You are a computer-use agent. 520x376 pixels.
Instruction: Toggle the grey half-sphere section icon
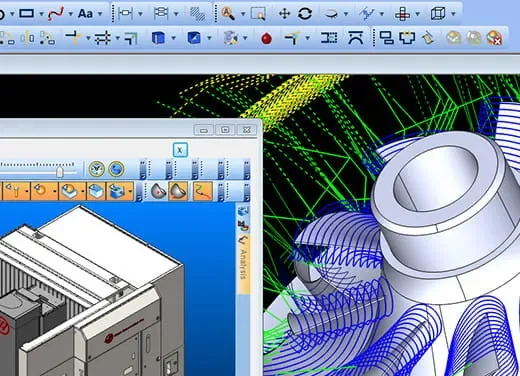158,191
